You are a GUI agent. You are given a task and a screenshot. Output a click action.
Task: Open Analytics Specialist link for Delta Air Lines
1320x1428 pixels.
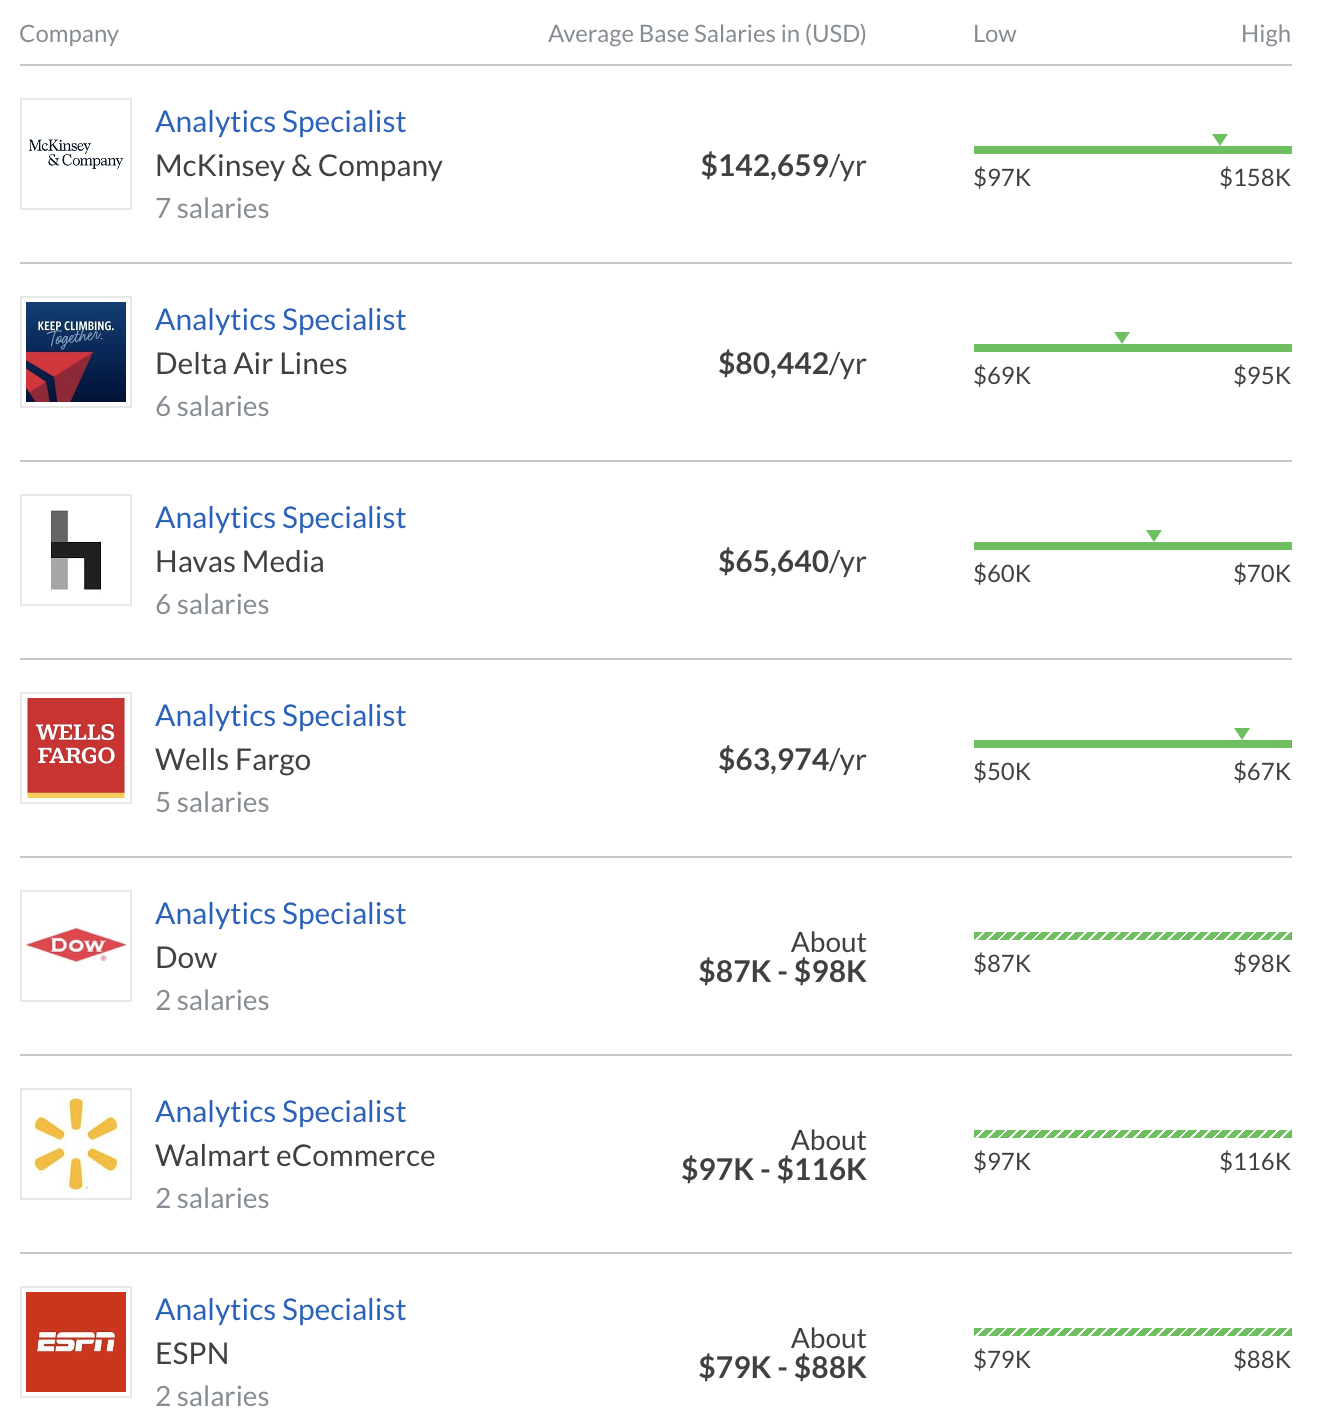281,320
